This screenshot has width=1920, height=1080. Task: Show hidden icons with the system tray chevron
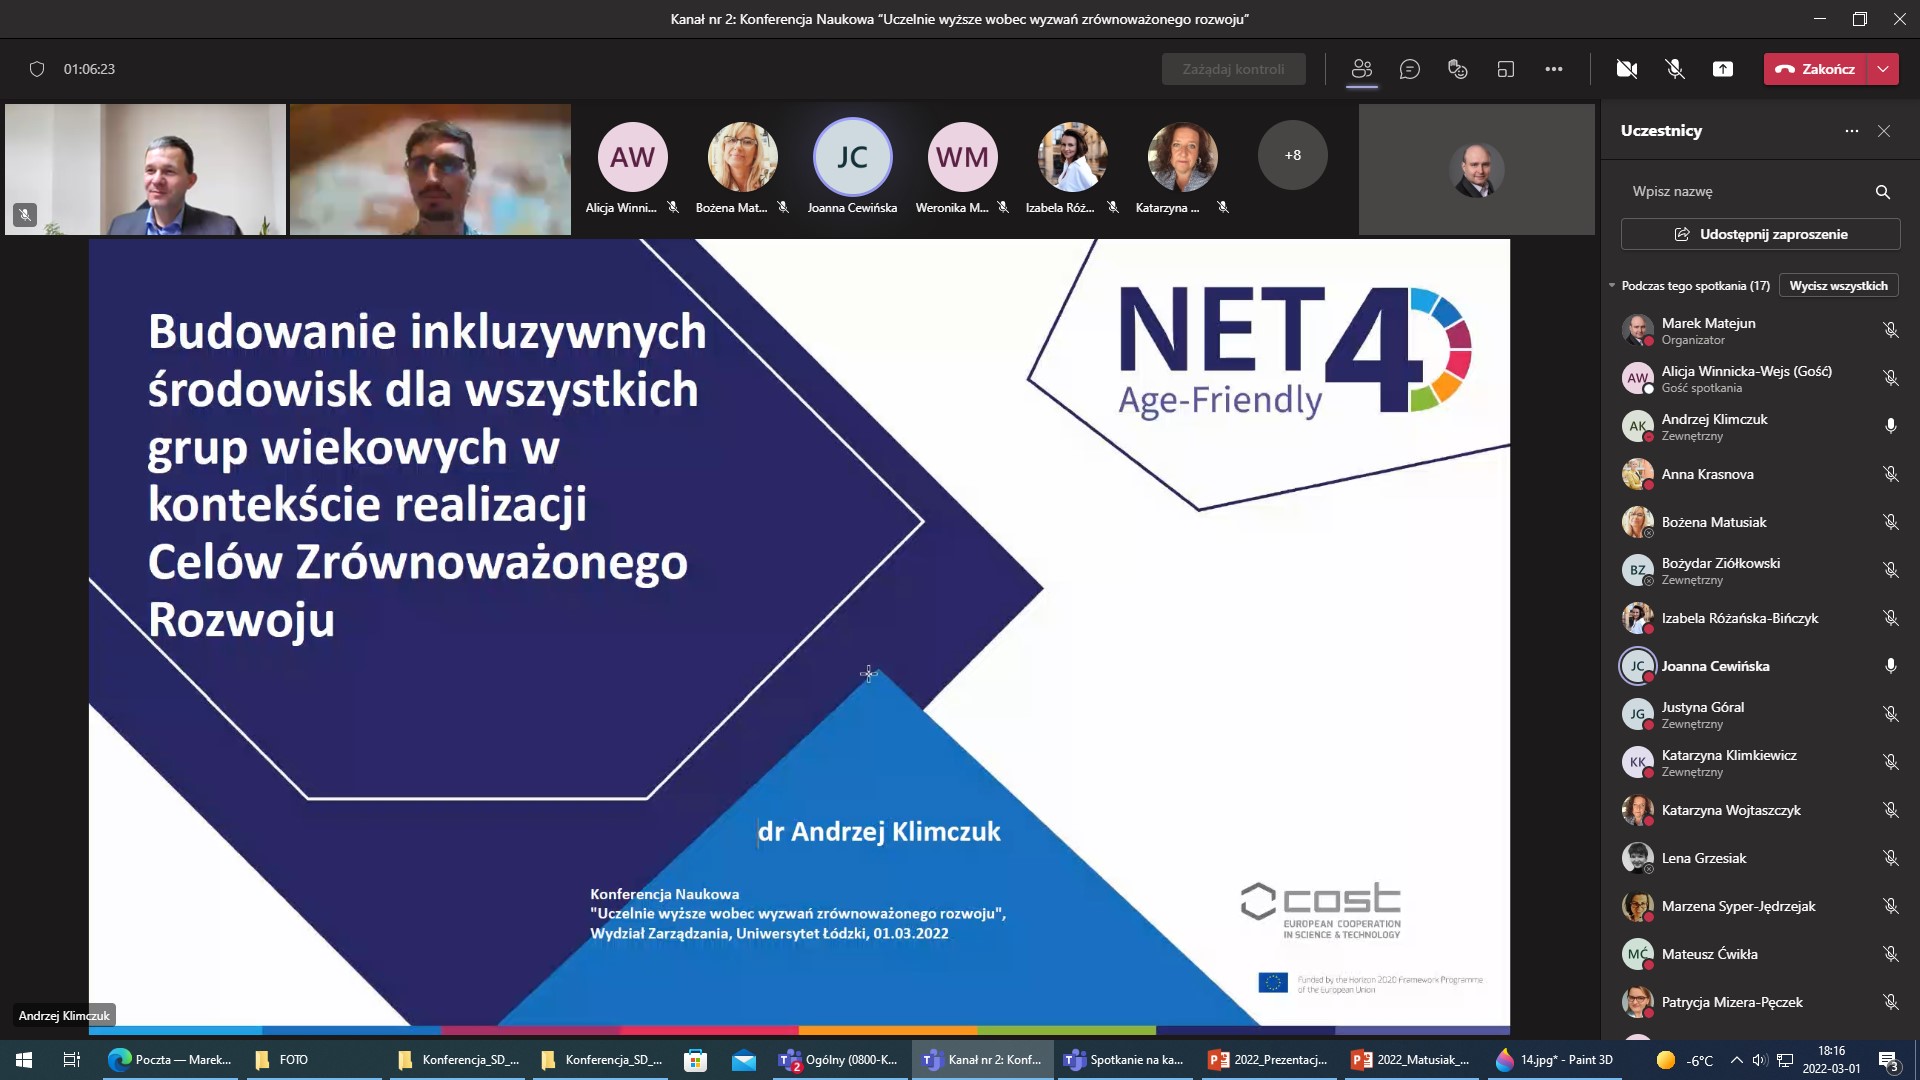tap(1735, 1059)
